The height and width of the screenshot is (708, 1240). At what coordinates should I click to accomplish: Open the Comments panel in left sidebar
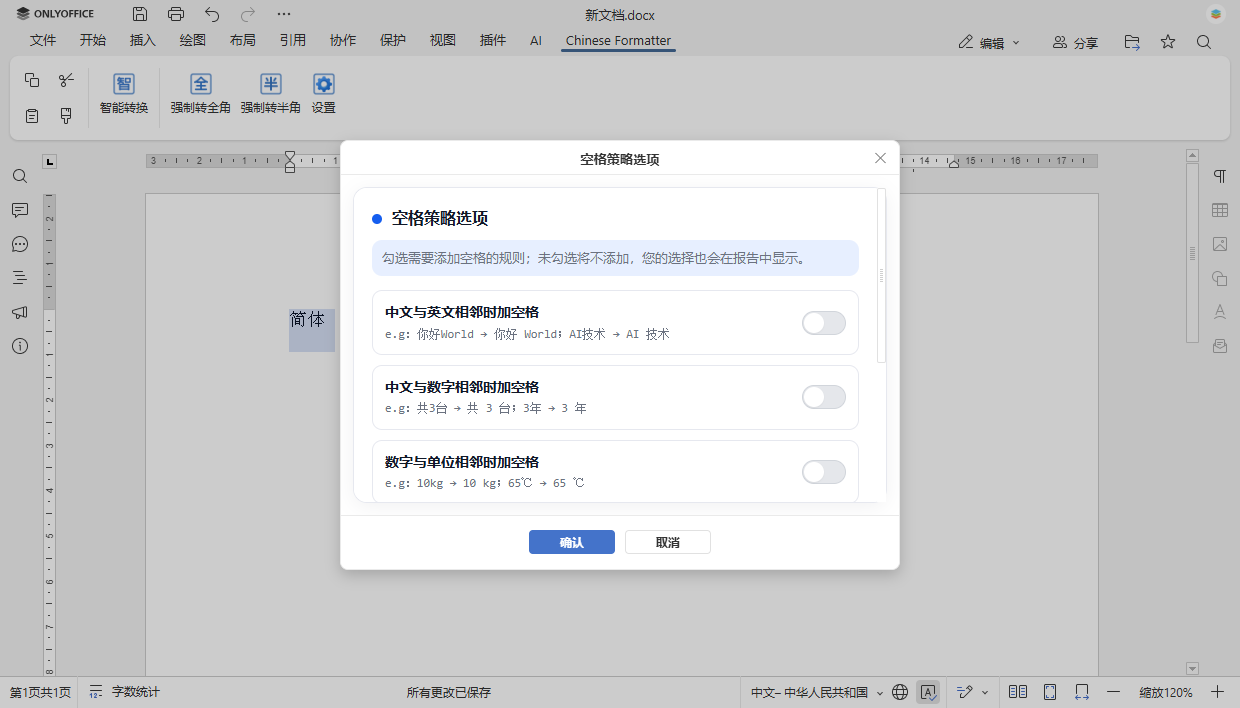coord(20,210)
